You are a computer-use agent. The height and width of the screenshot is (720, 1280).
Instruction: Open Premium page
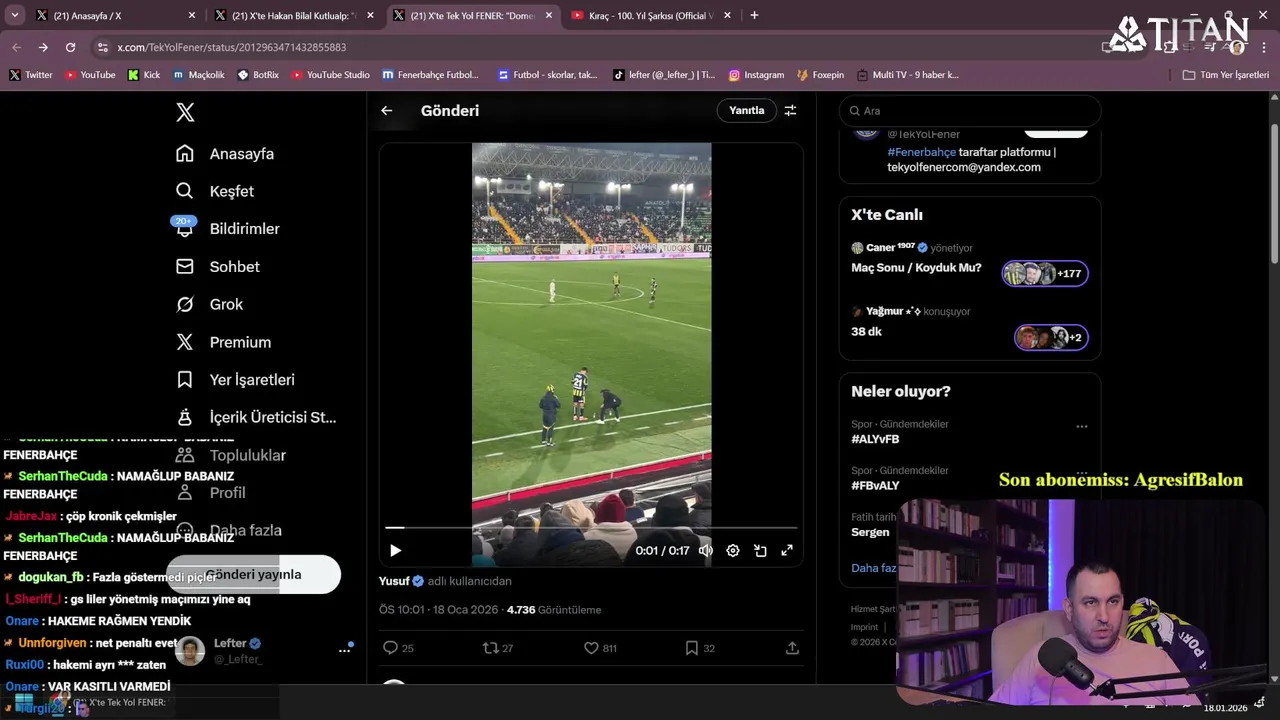coord(223,342)
